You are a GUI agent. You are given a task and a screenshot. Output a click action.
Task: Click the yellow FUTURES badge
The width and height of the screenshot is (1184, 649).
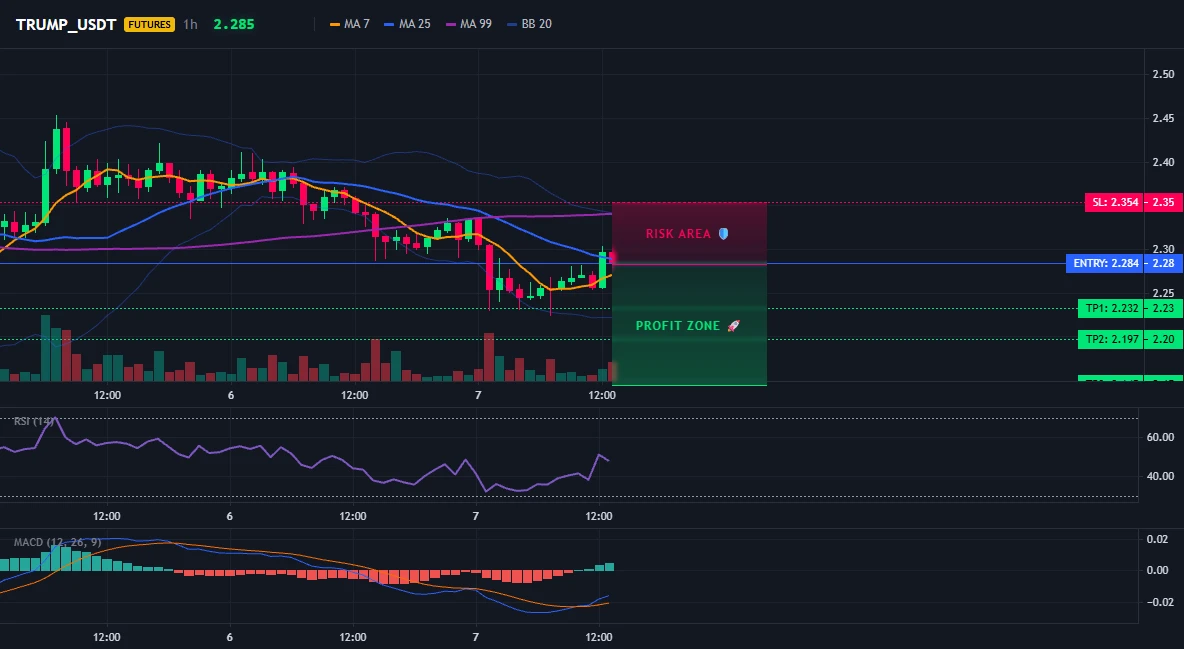150,24
